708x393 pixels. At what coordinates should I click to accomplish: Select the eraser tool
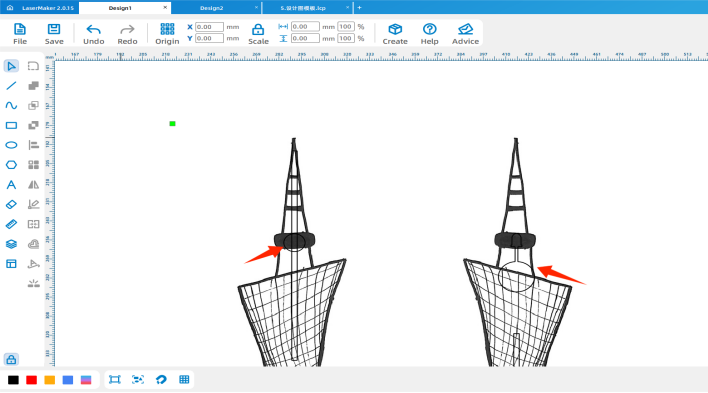click(x=11, y=204)
